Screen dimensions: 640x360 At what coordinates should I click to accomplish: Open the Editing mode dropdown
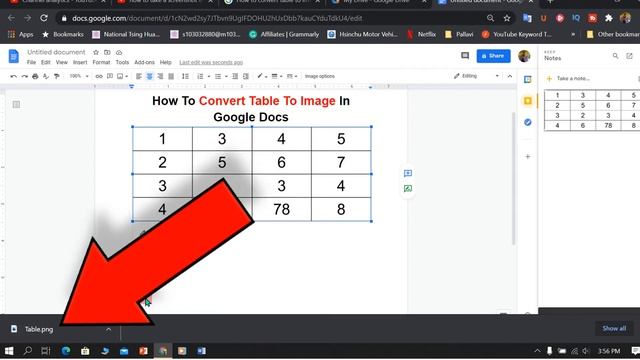pyautogui.click(x=476, y=76)
